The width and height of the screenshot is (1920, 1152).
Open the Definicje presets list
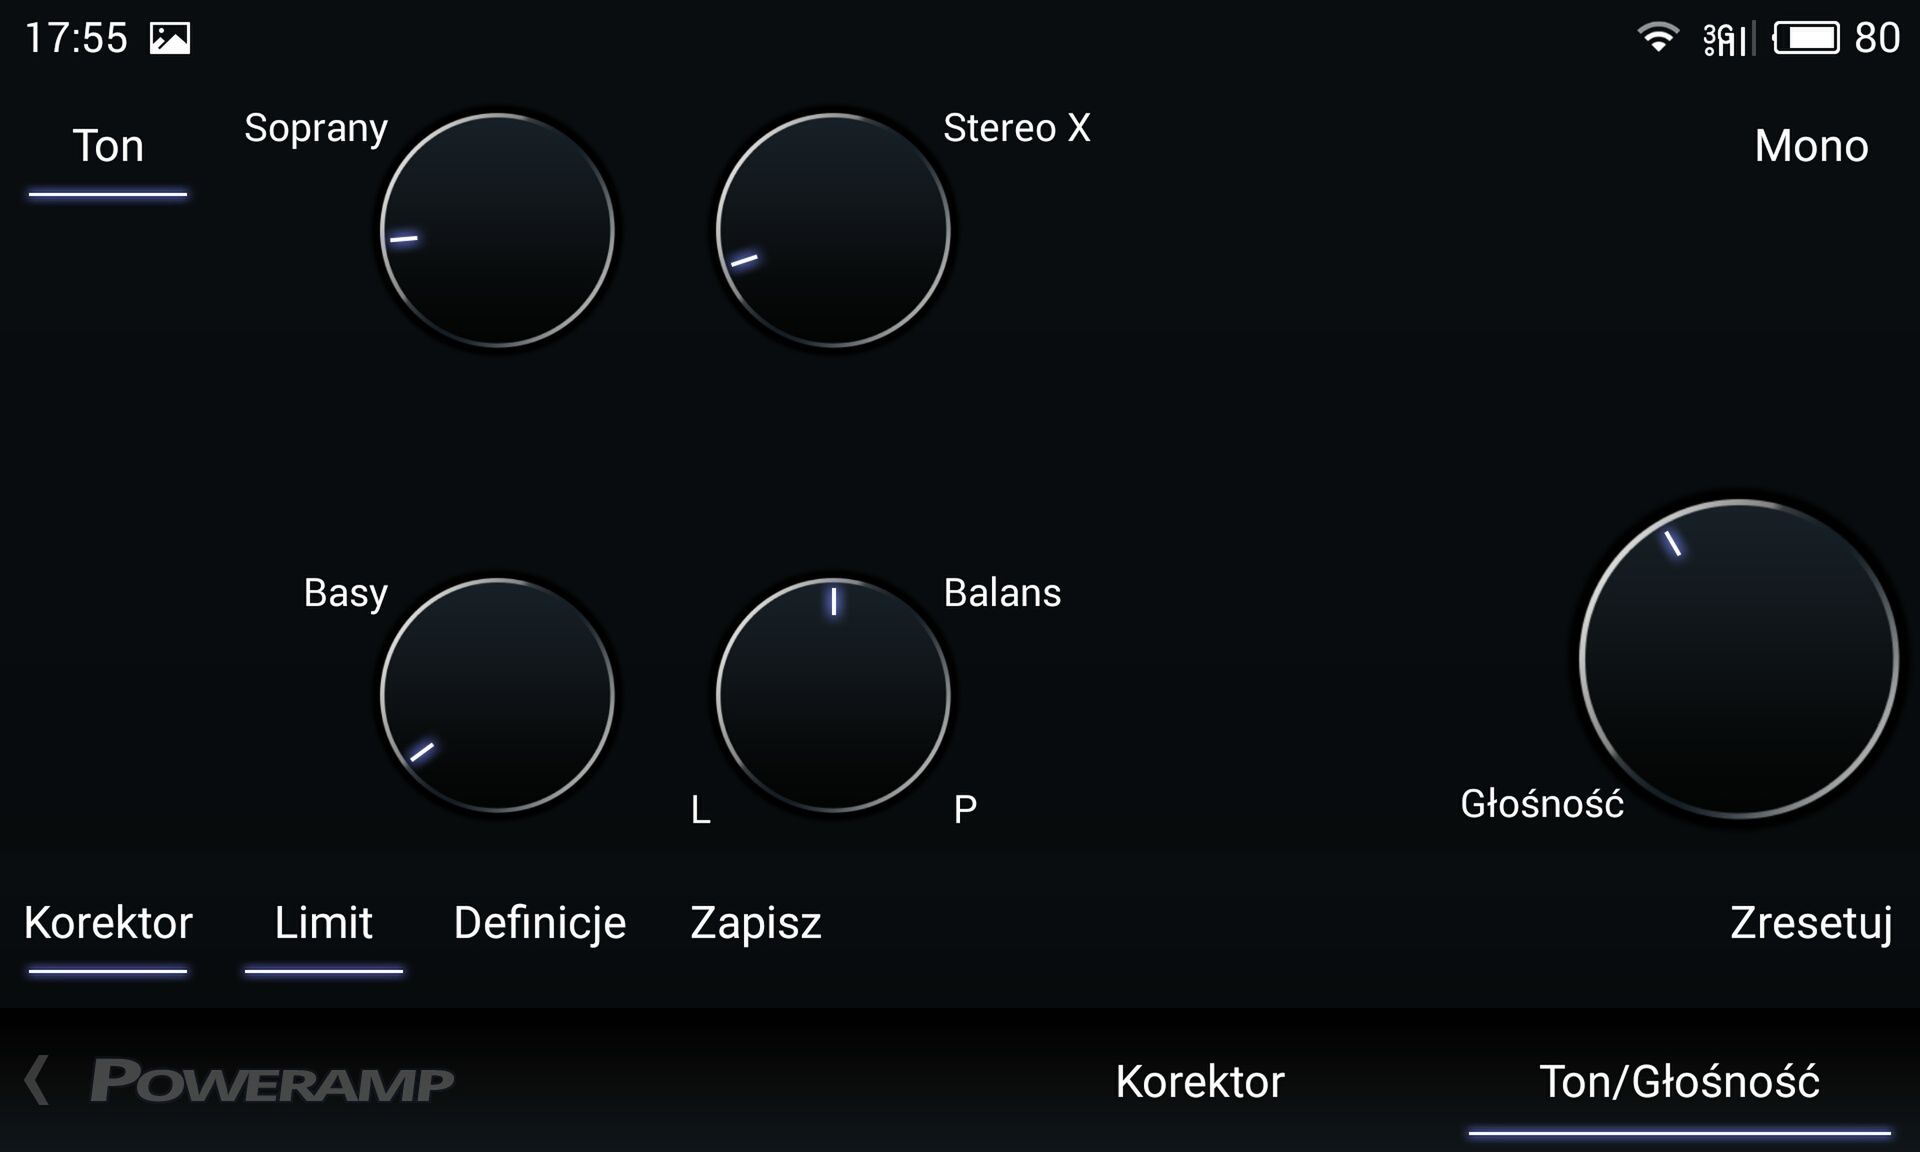[540, 923]
